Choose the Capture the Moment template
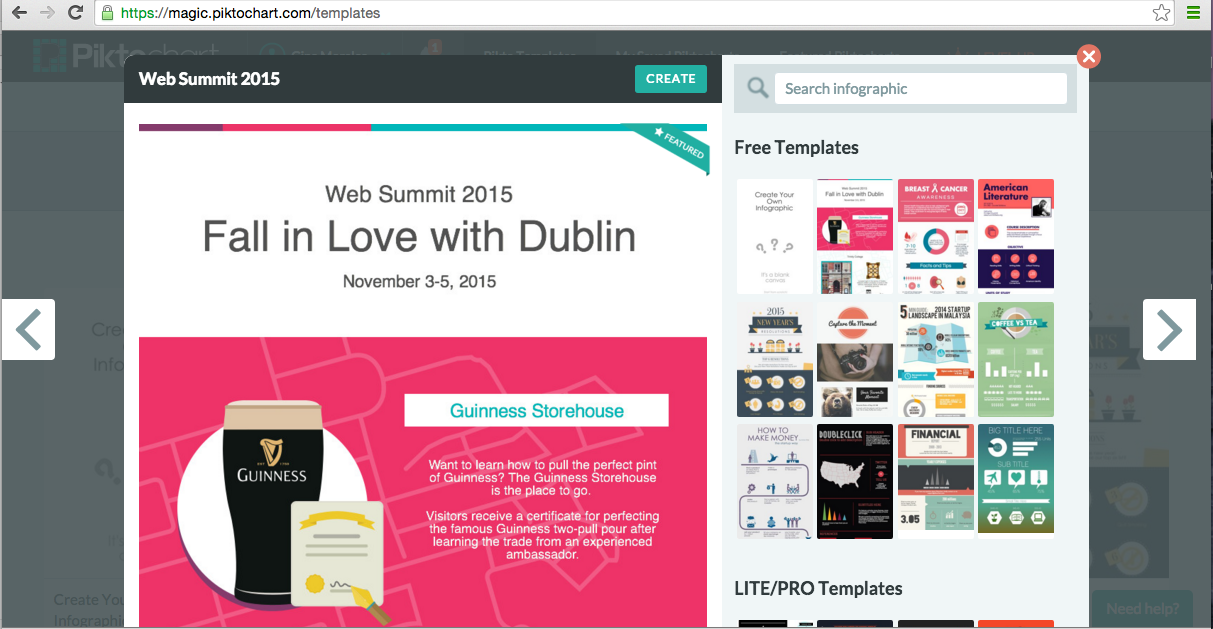This screenshot has width=1213, height=629. point(855,359)
